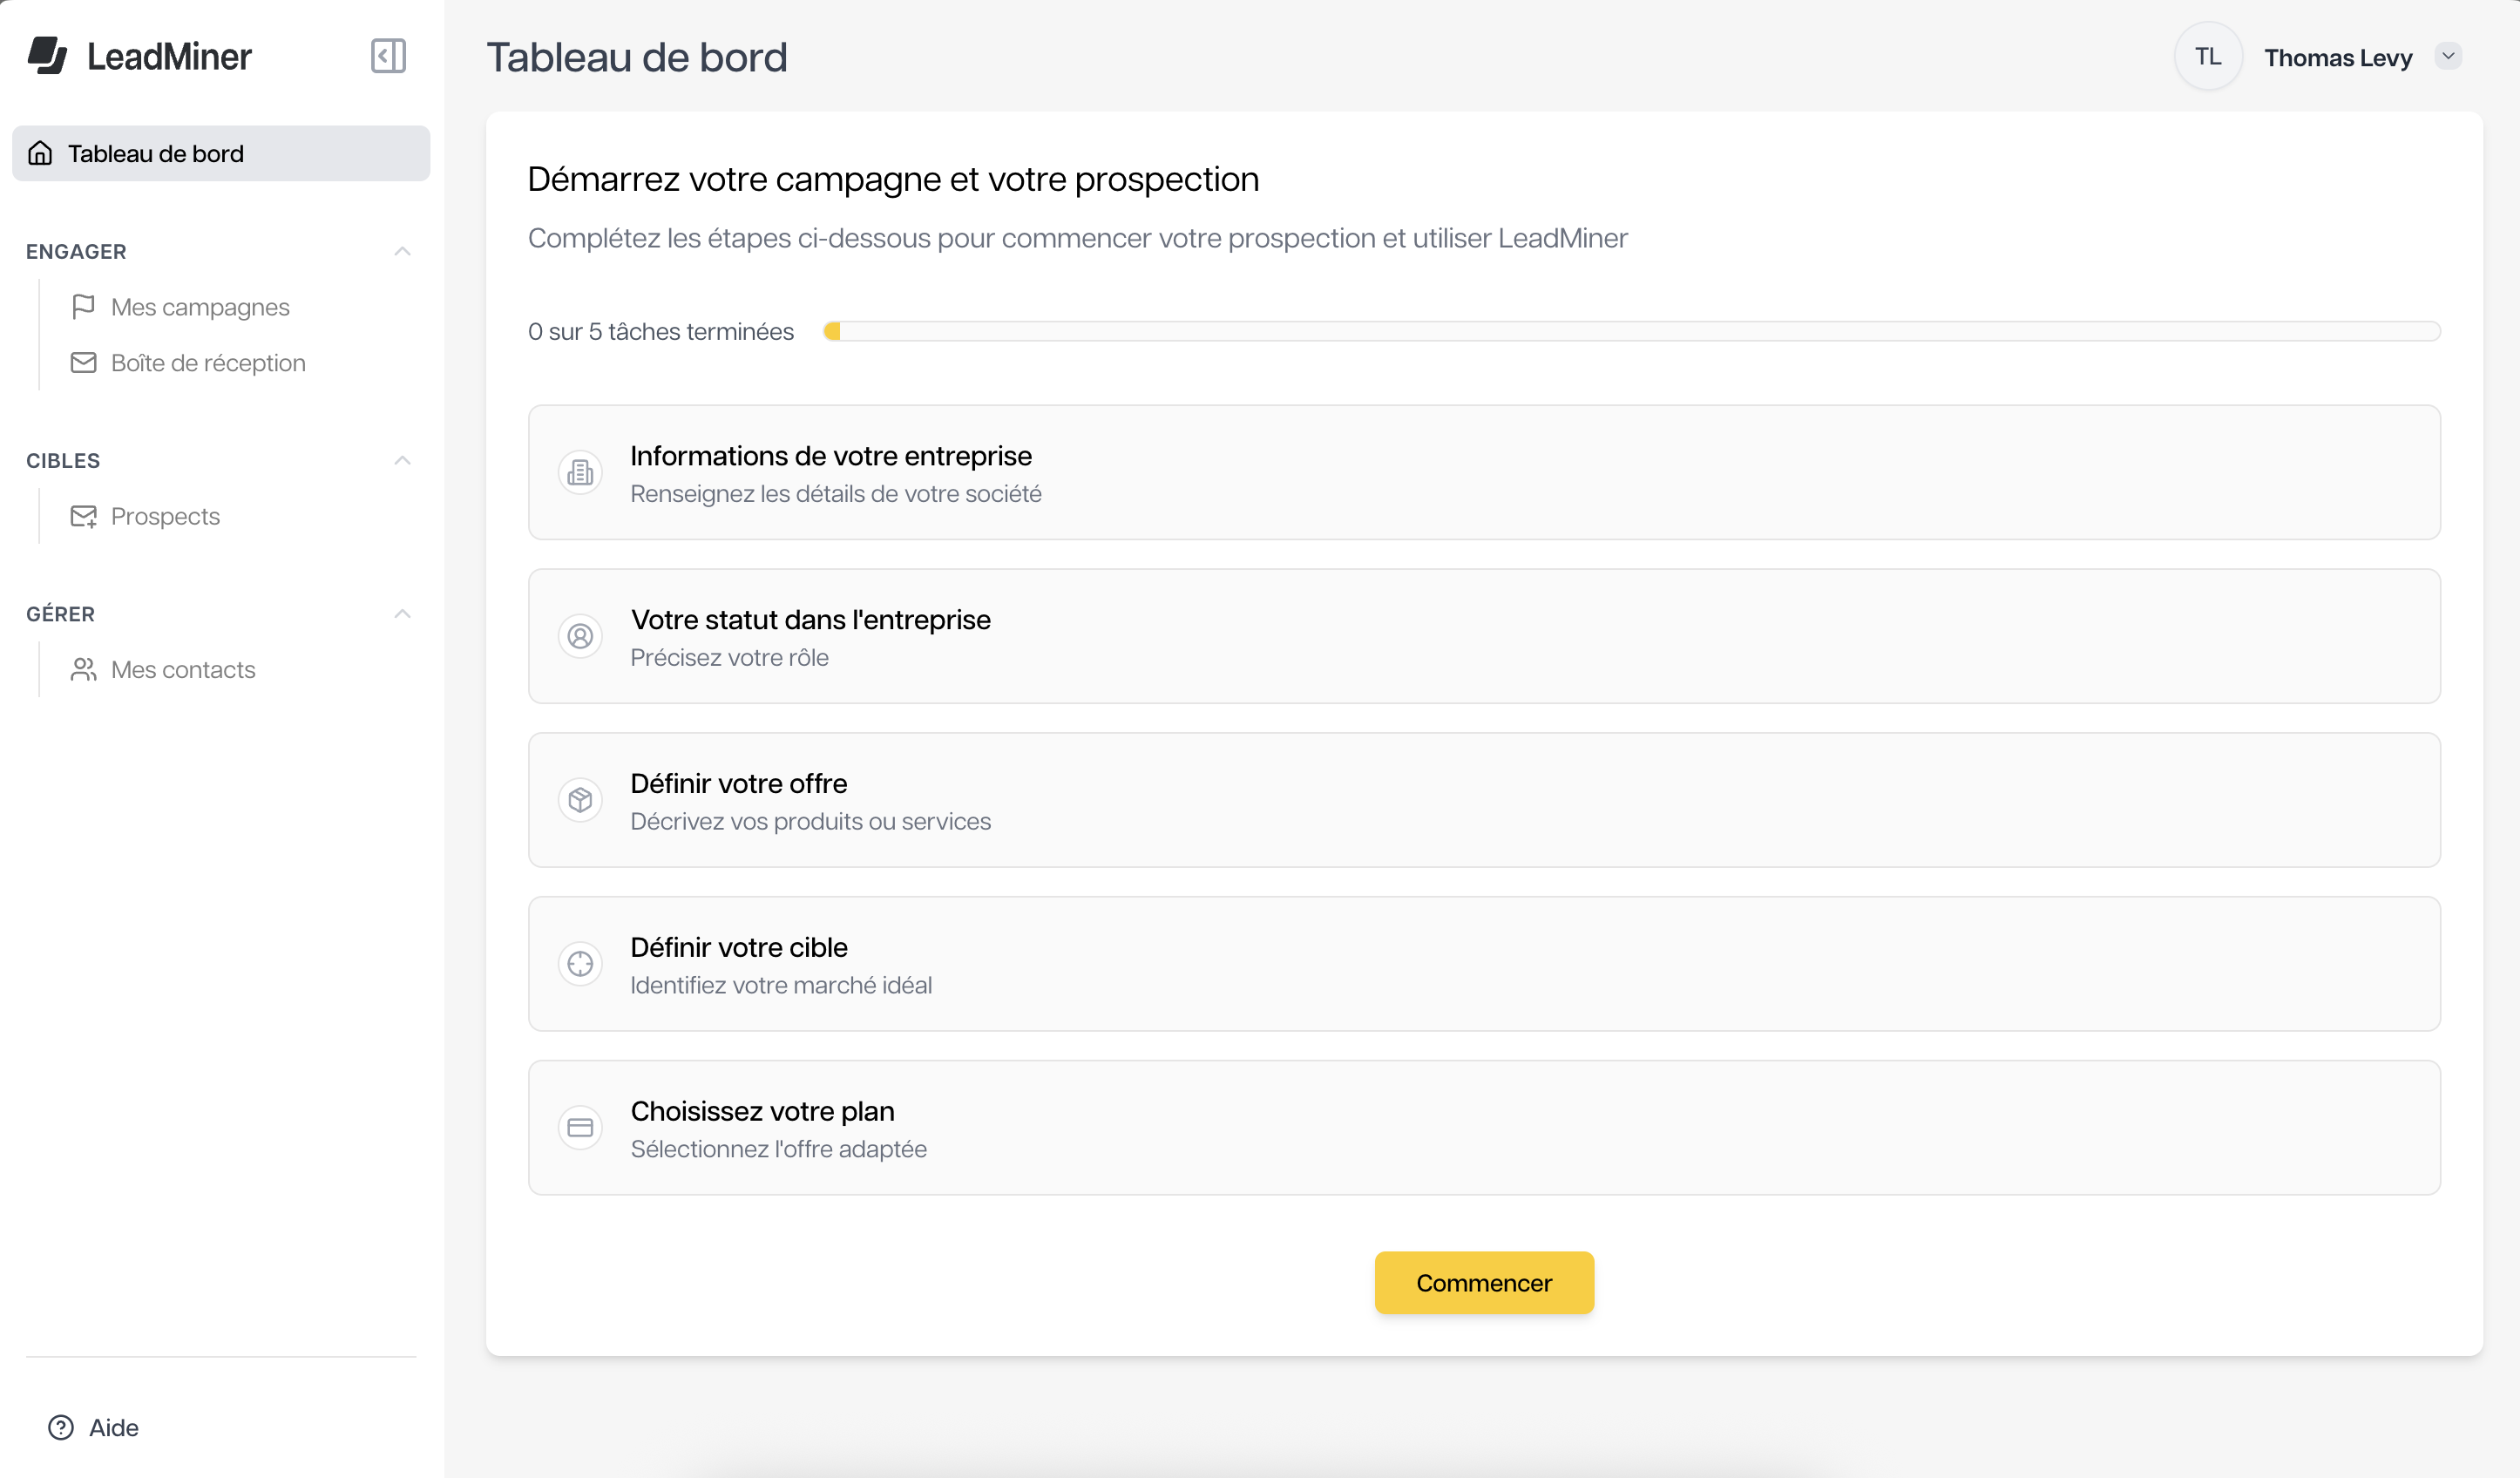Click the question mark Aide icon
Image resolution: width=2520 pixels, height=1478 pixels.
point(61,1428)
